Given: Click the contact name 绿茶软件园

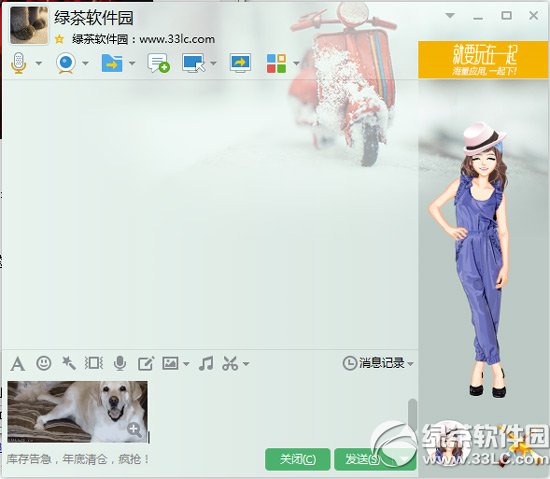Looking at the screenshot, I should [94, 18].
